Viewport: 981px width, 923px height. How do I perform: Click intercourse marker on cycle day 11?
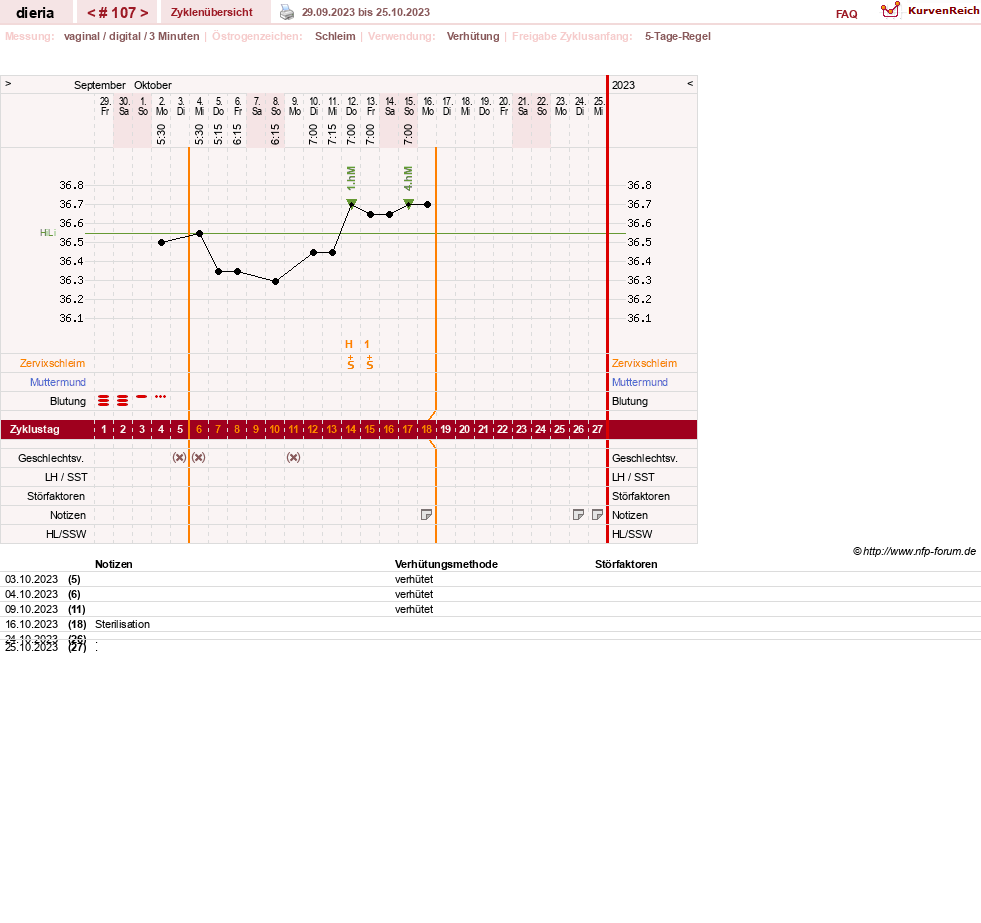click(293, 457)
